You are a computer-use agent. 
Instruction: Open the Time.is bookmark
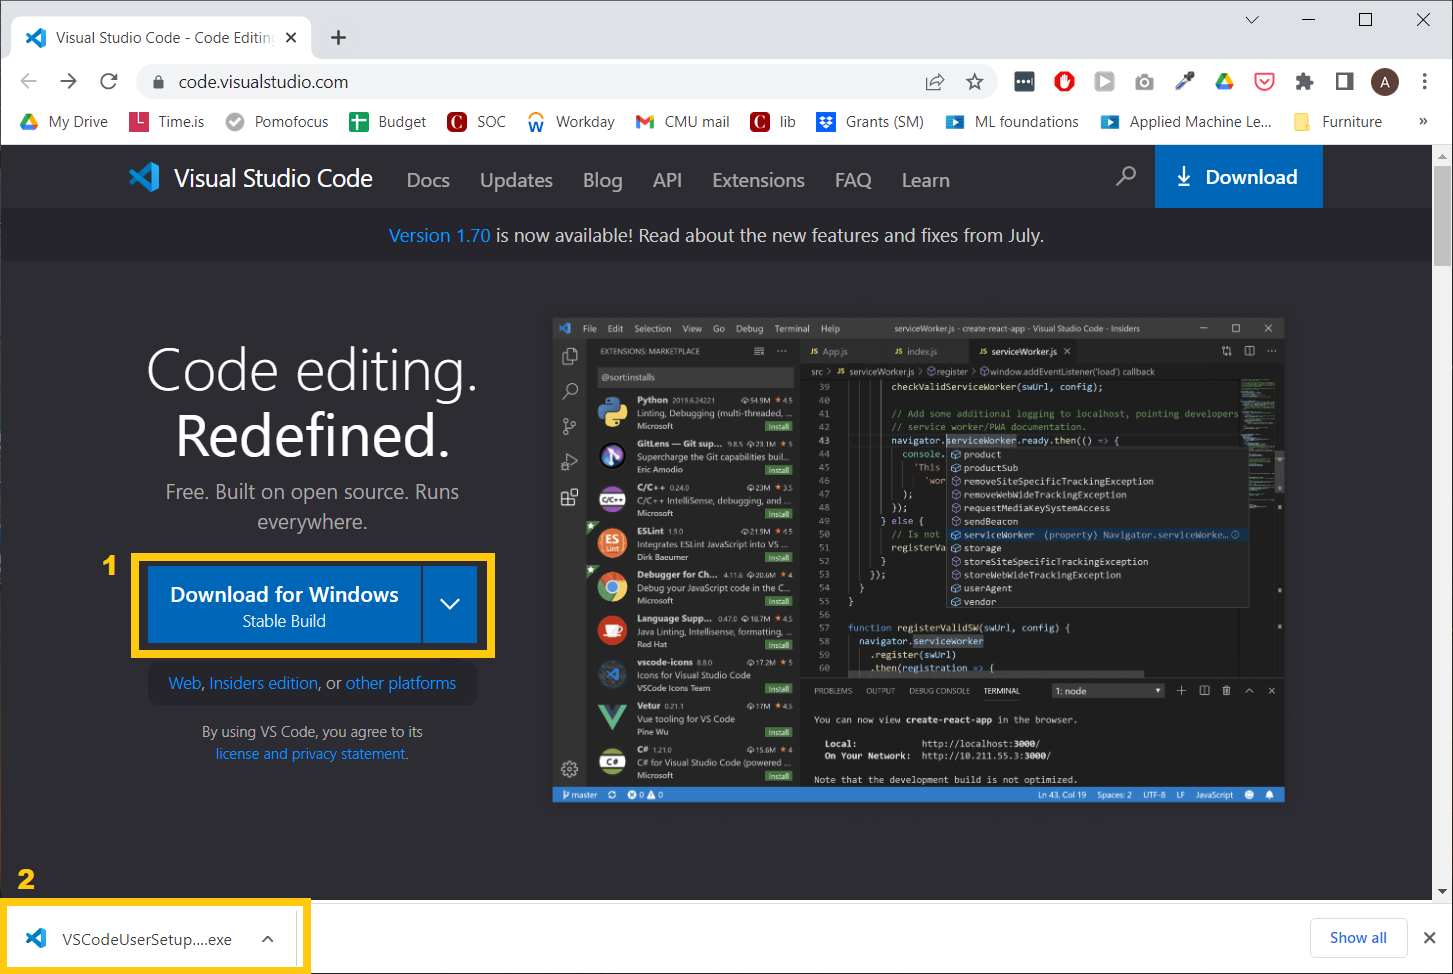[x=167, y=122]
